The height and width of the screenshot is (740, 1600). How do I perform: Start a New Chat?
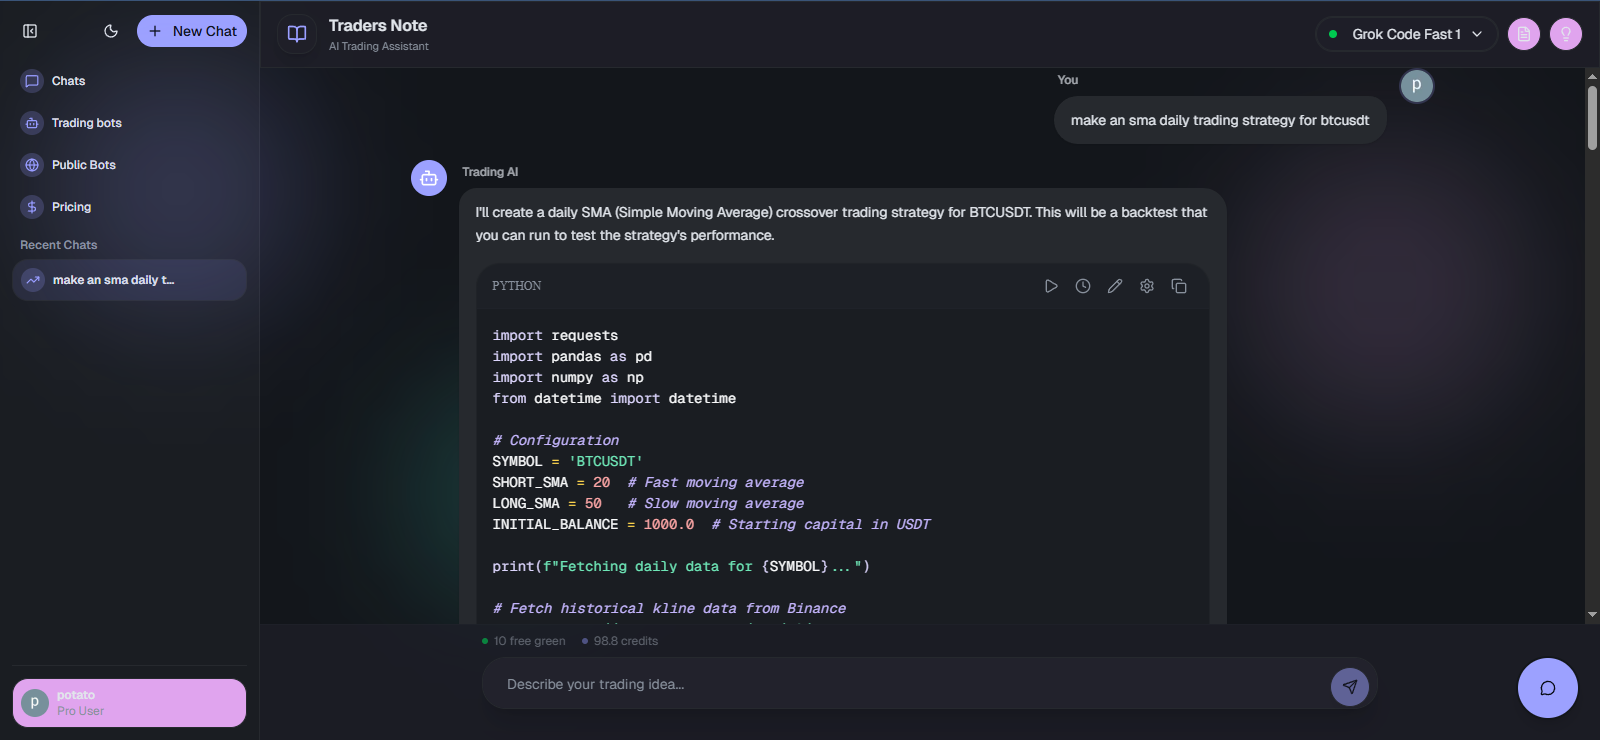click(x=192, y=31)
